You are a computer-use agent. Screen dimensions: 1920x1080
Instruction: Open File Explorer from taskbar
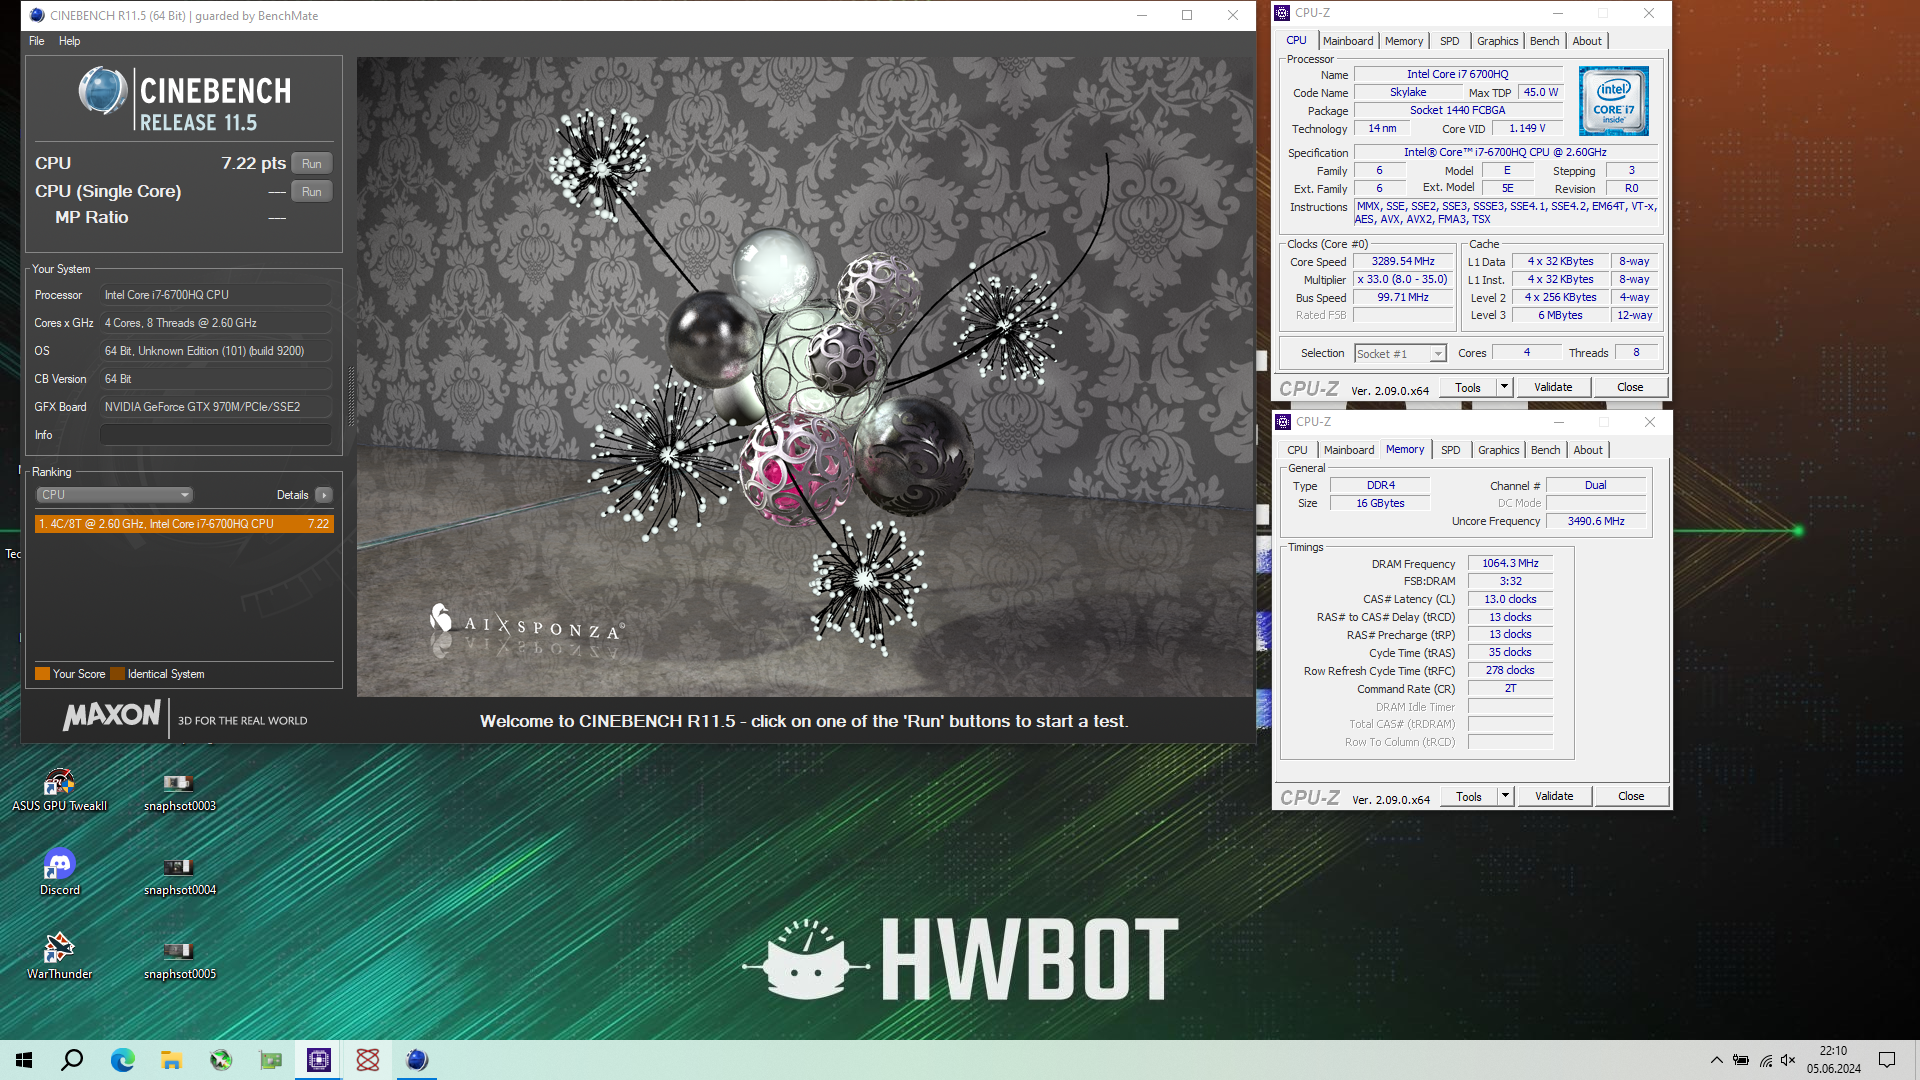171,1060
